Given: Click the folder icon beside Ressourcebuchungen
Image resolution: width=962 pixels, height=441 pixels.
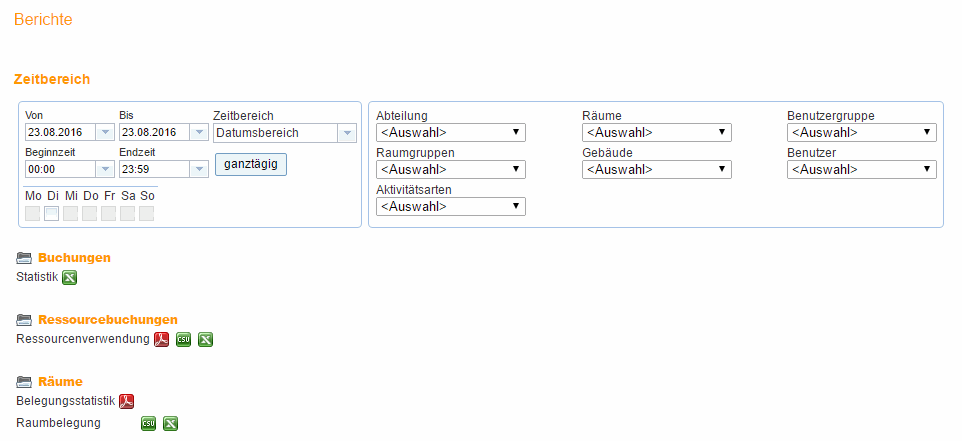Looking at the screenshot, I should point(24,320).
